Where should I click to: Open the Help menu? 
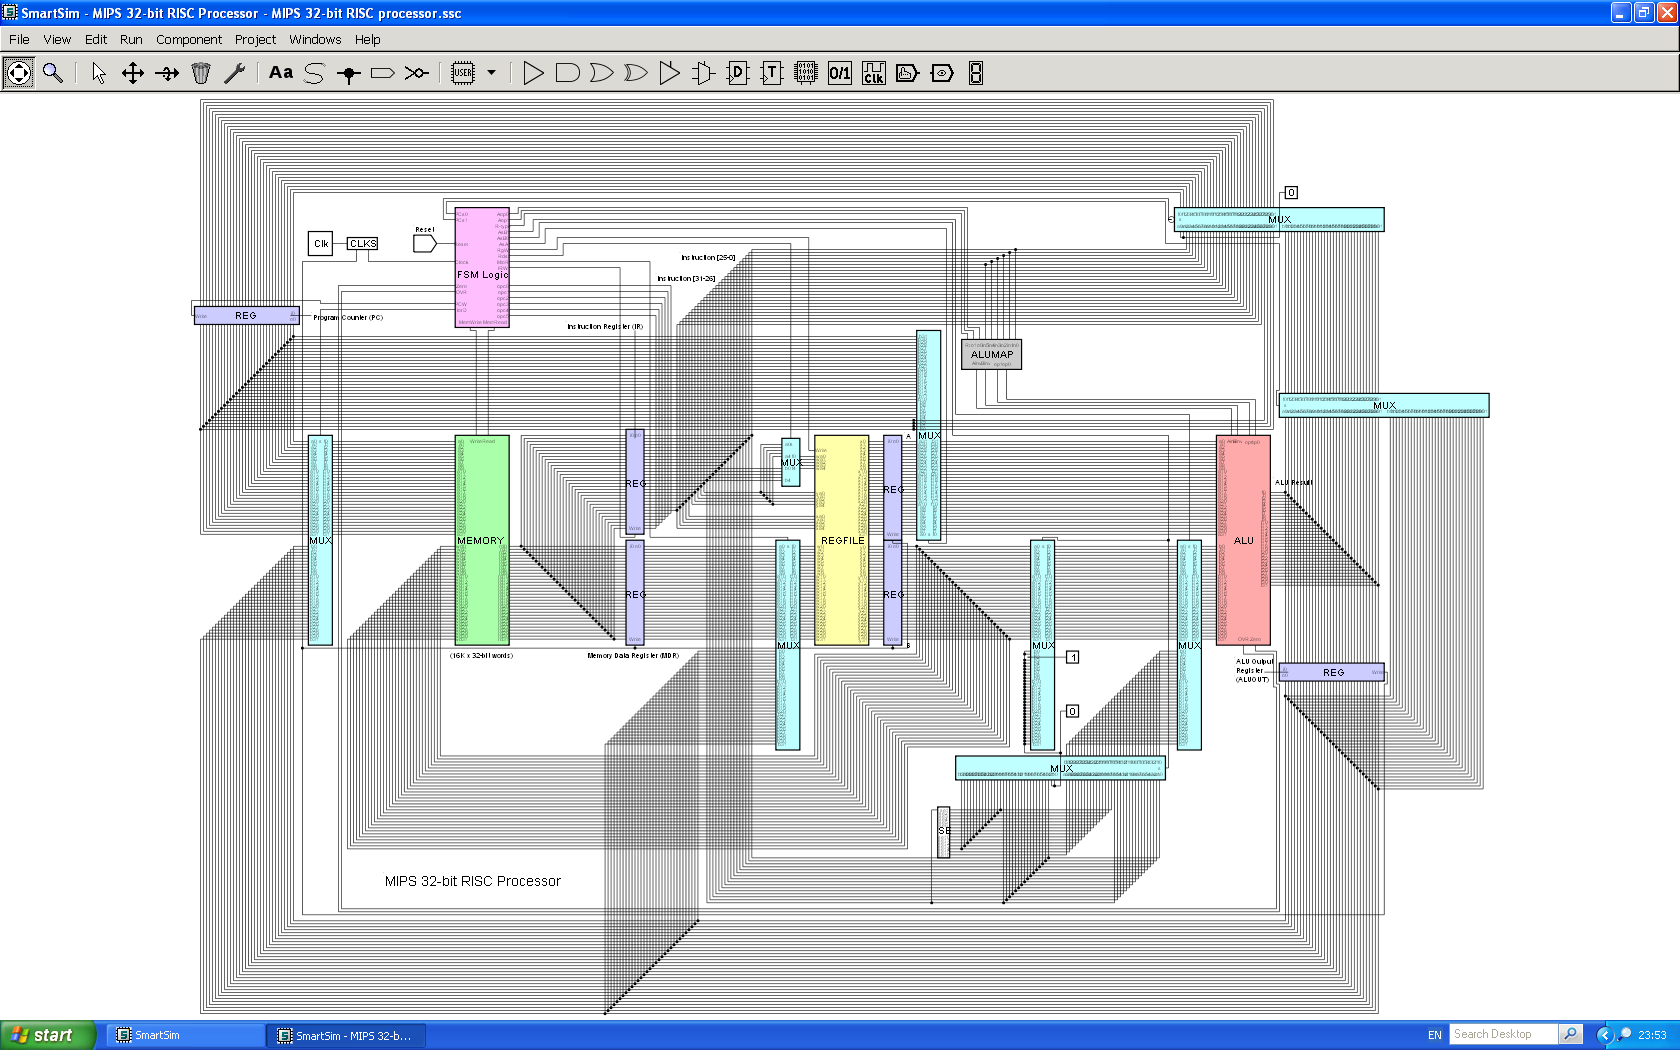(367, 40)
